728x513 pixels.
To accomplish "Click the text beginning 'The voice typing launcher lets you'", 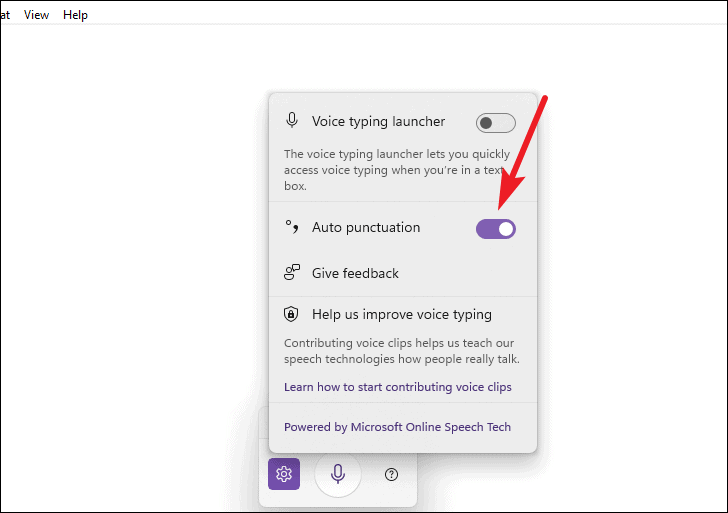I will click(397, 170).
